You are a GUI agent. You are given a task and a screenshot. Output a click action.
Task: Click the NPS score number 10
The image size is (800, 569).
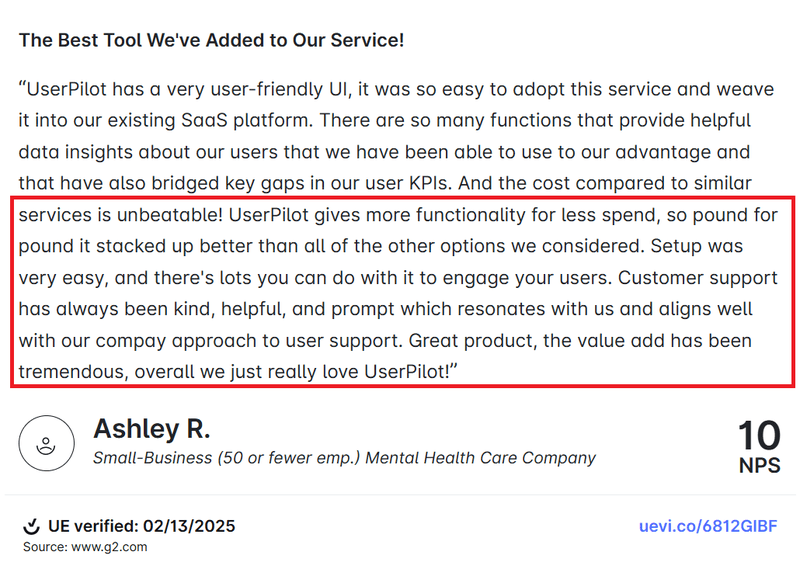[758, 436]
